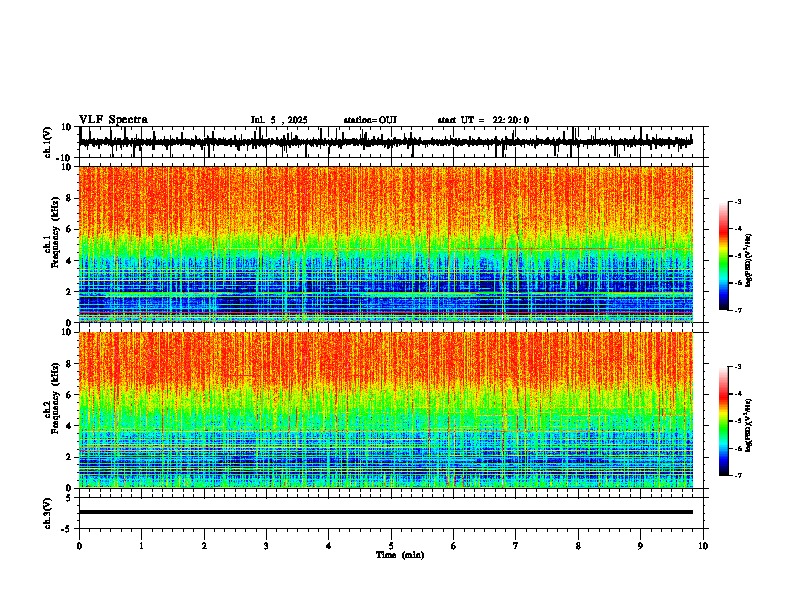Click the "Time (min)" x-axis label
This screenshot has width=792, height=612.
pos(400,555)
